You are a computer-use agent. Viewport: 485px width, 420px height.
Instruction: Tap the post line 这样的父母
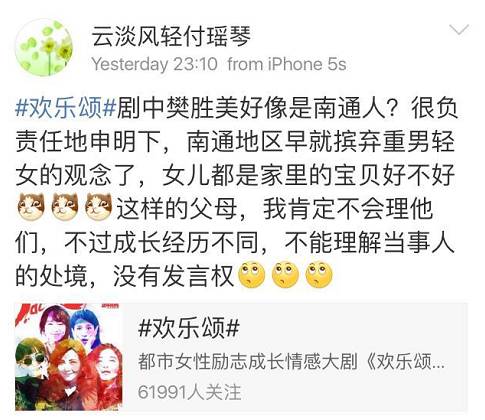point(177,208)
